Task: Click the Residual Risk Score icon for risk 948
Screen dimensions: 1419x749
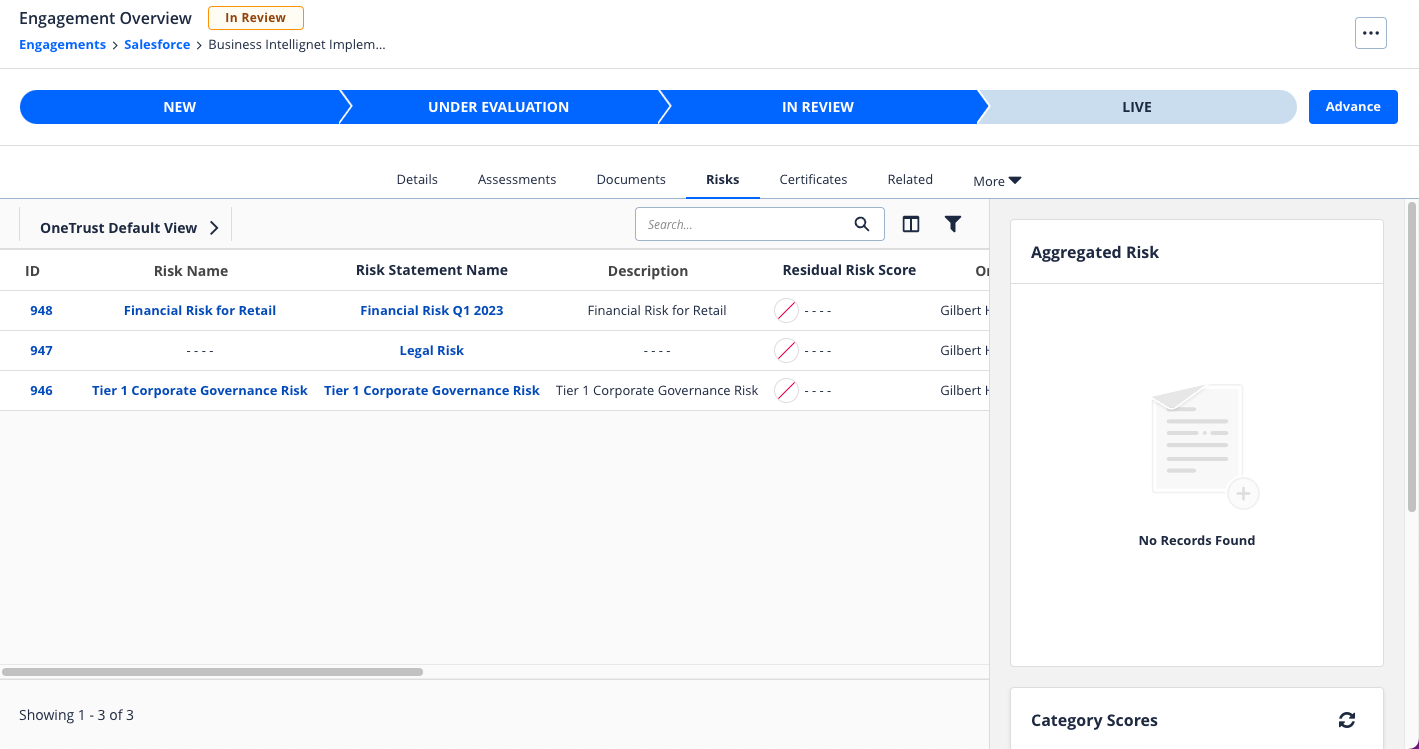Action: (x=785, y=310)
